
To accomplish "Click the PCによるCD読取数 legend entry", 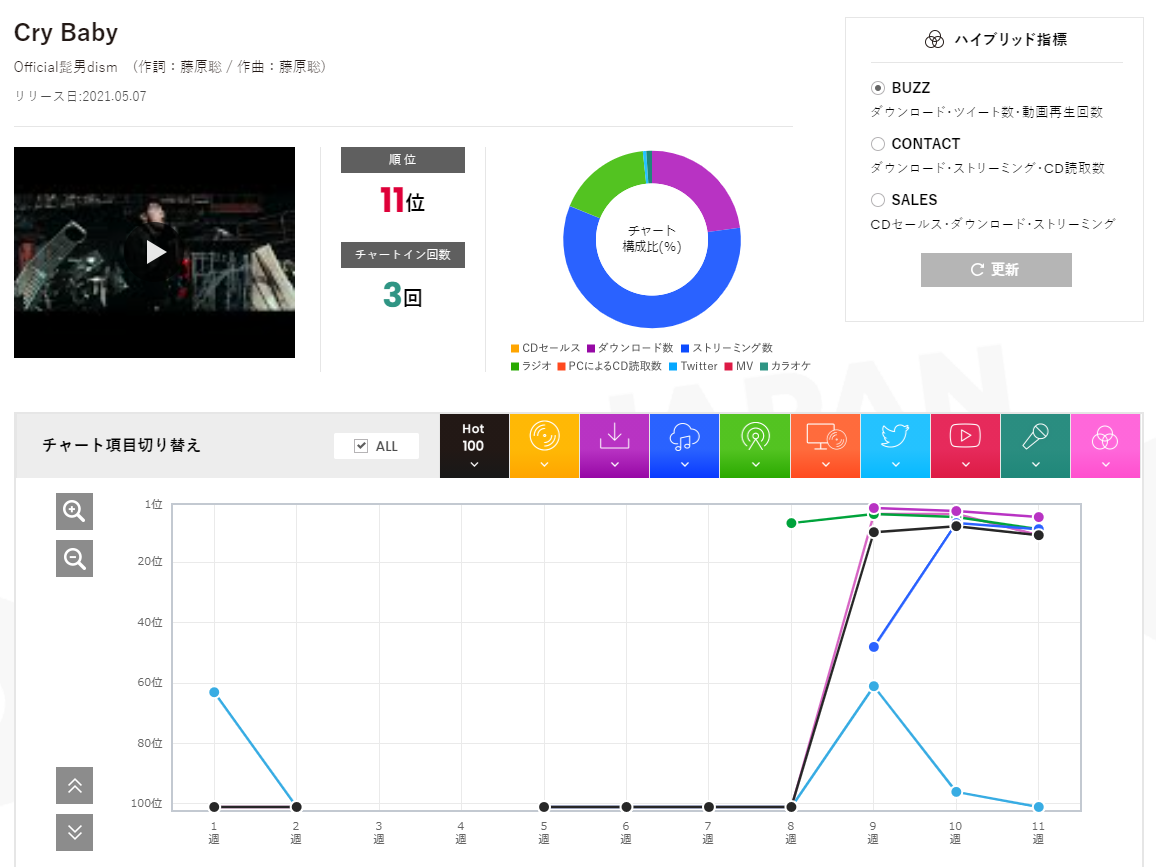I will coord(609,366).
